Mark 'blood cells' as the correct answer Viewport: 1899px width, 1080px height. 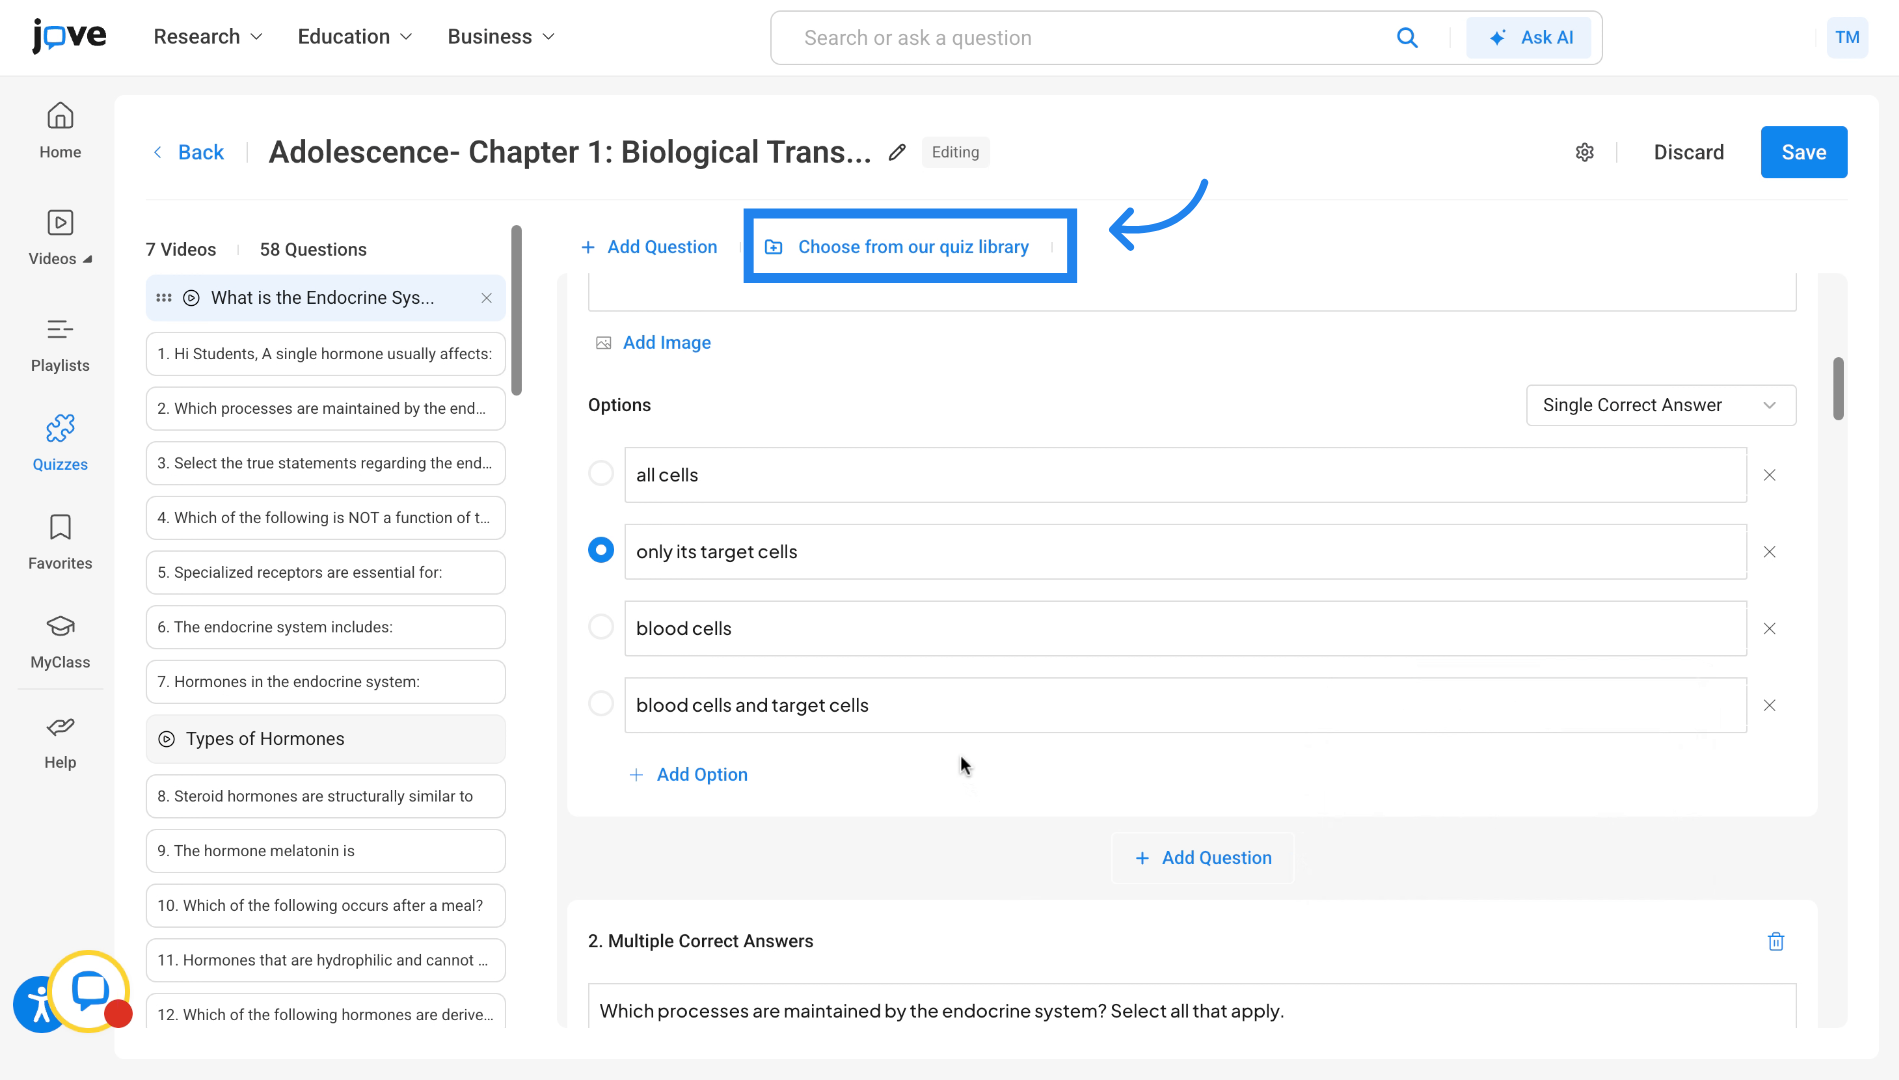600,627
